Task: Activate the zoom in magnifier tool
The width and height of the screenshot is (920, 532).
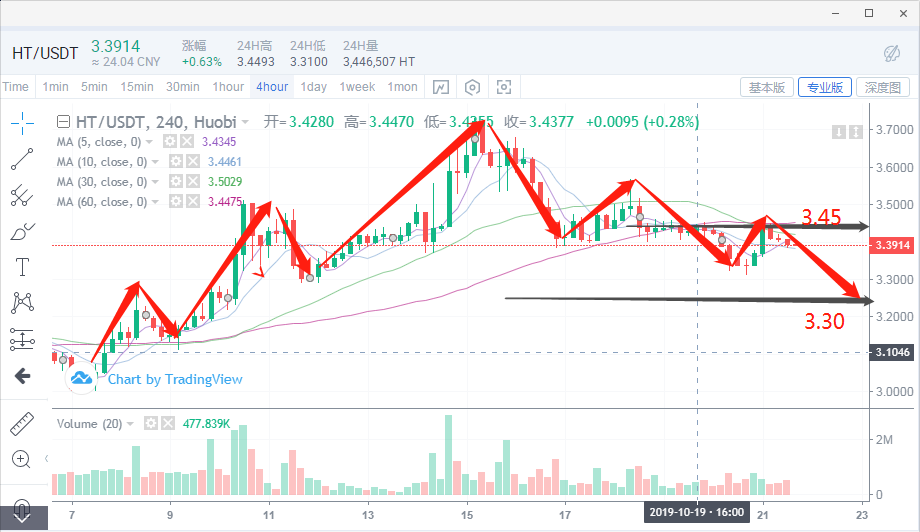Action: (21, 459)
